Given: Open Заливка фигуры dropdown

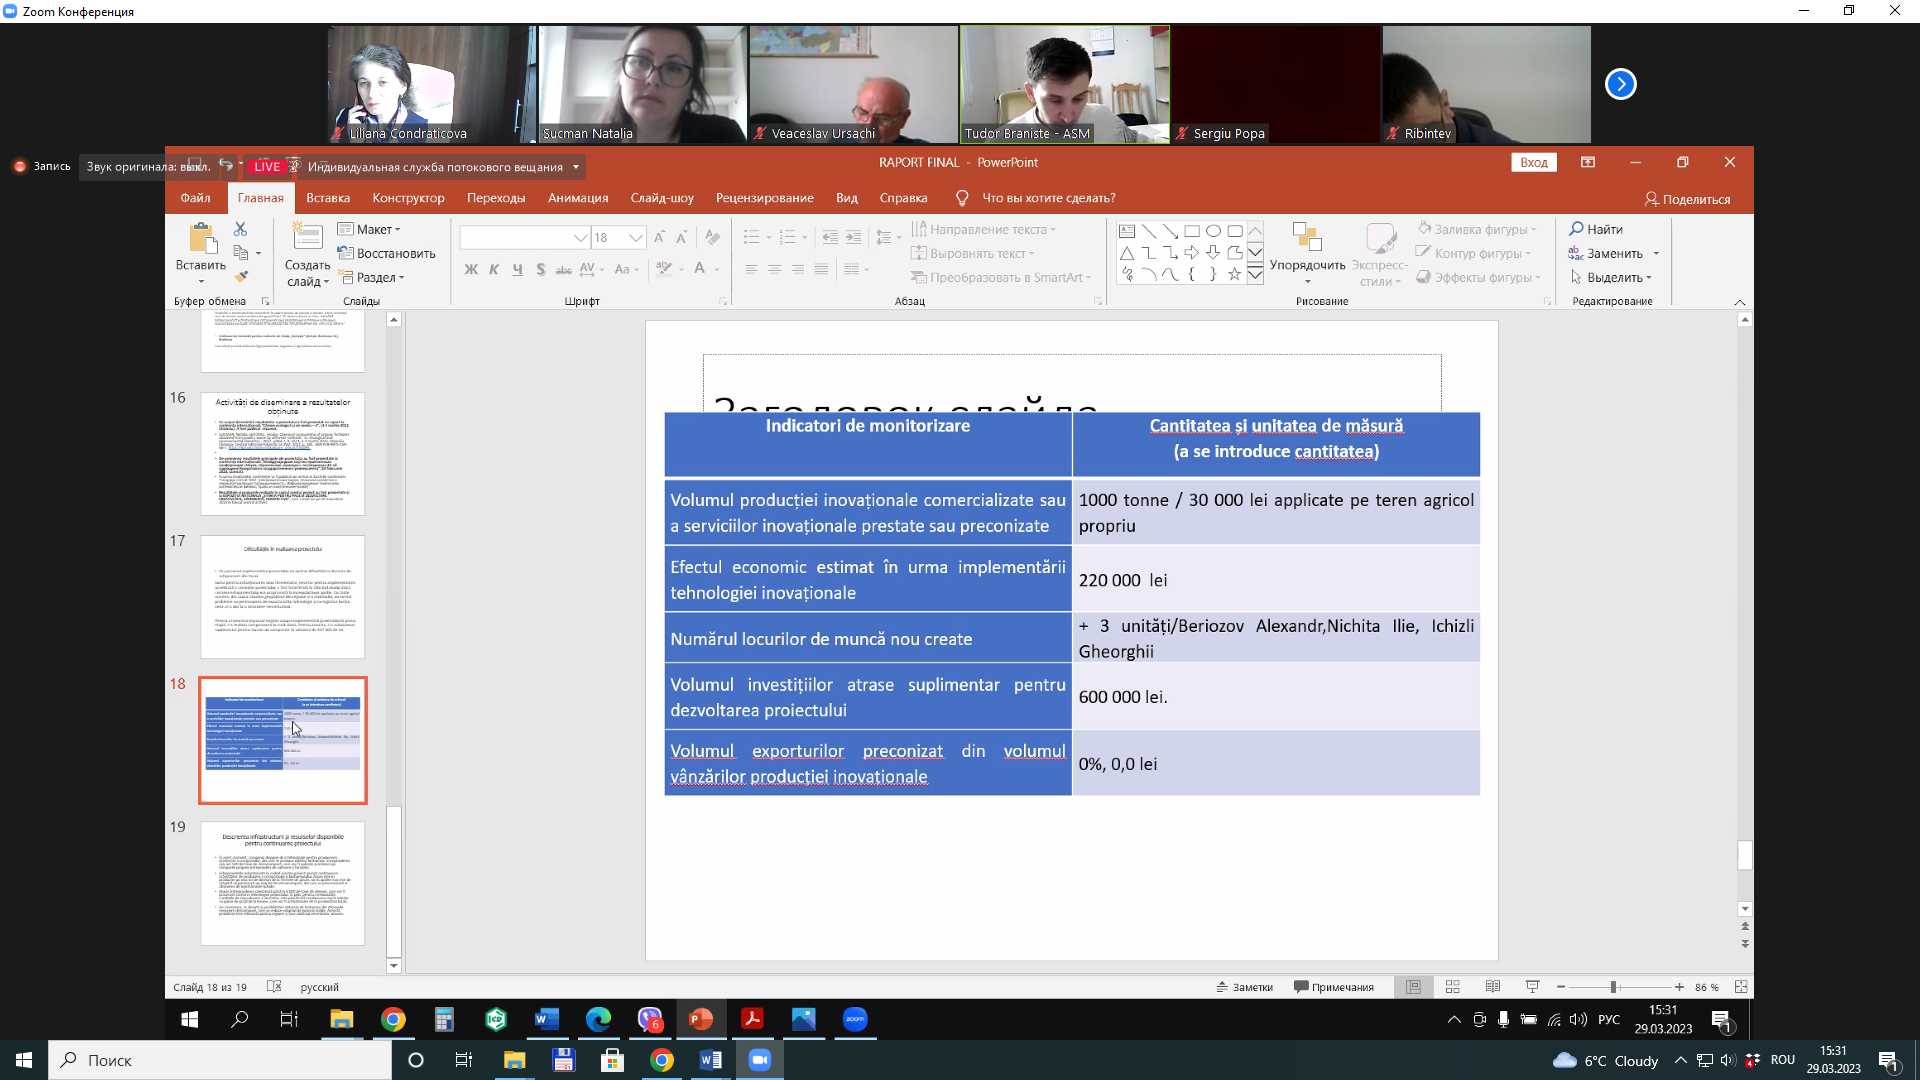Looking at the screenshot, I should coord(1478,229).
